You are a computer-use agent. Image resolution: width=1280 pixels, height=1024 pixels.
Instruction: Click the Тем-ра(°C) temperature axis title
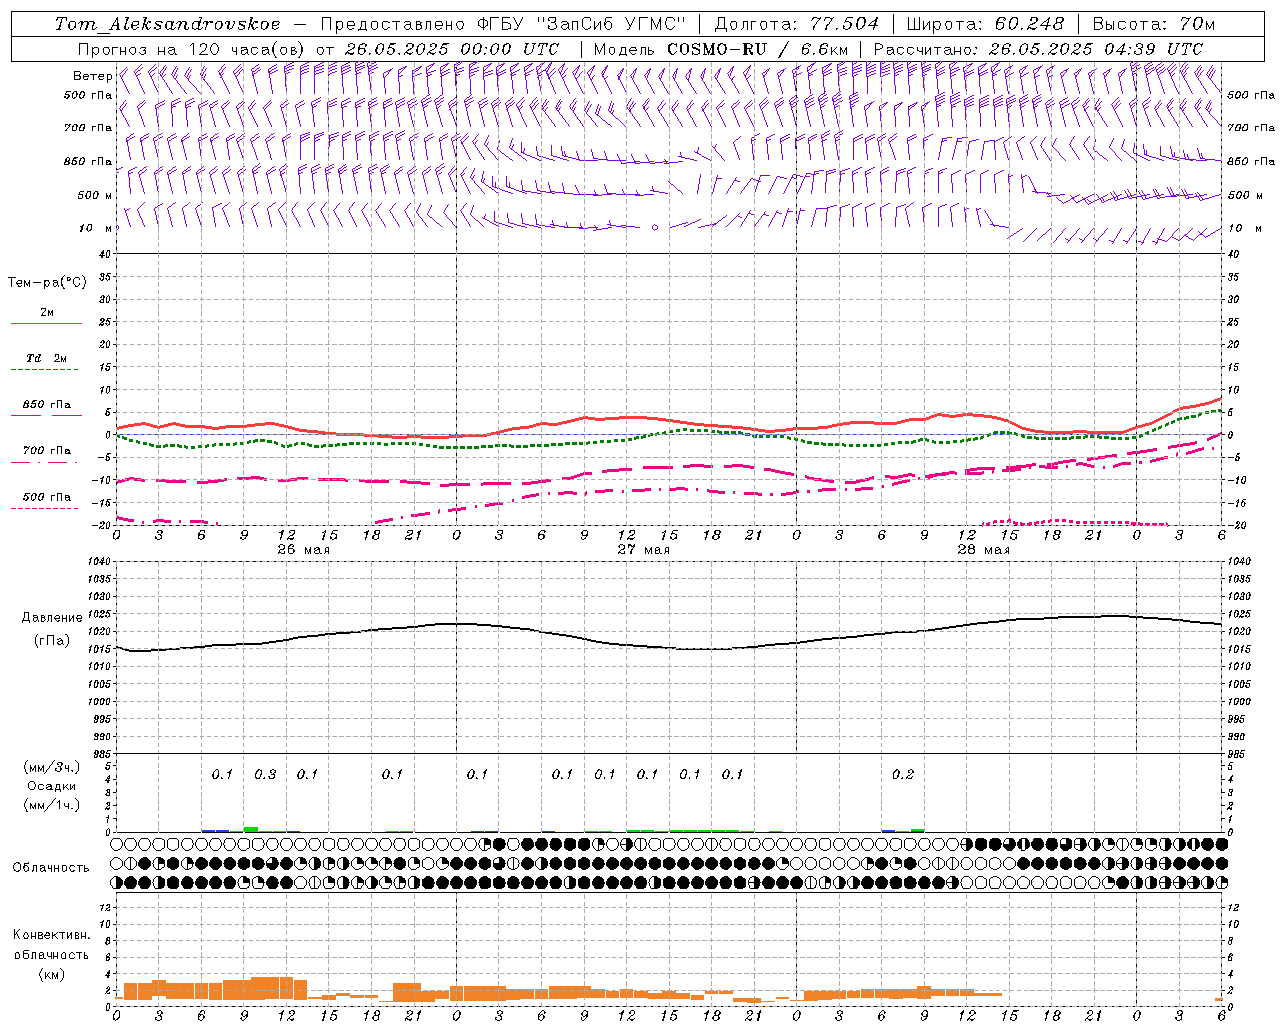click(x=47, y=283)
